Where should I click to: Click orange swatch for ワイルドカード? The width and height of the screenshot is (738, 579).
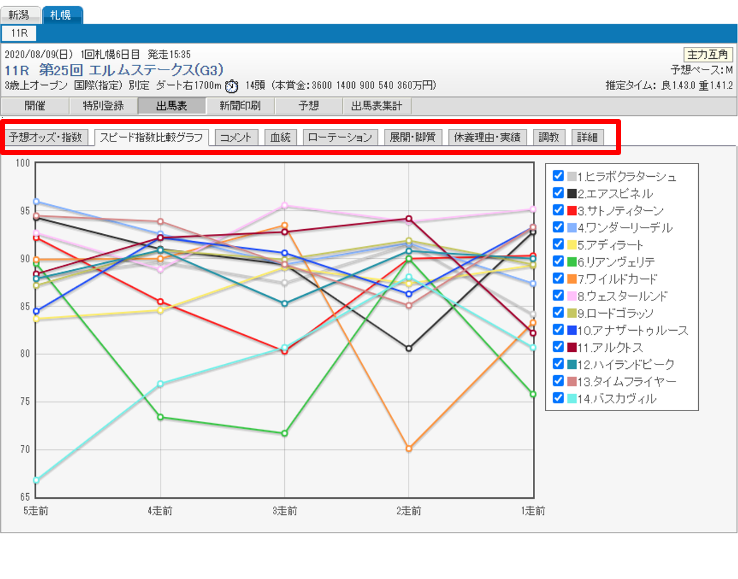click(572, 279)
